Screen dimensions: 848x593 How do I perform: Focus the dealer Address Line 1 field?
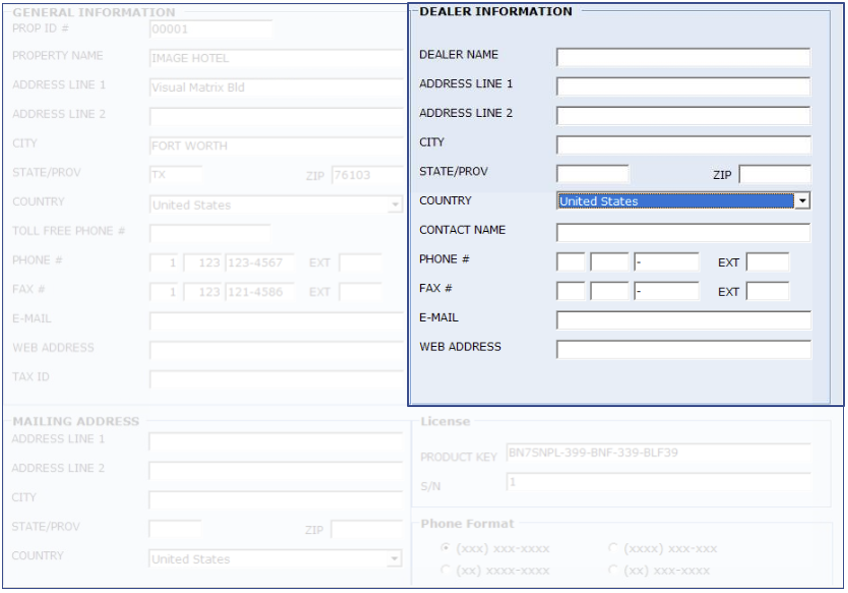coord(683,87)
